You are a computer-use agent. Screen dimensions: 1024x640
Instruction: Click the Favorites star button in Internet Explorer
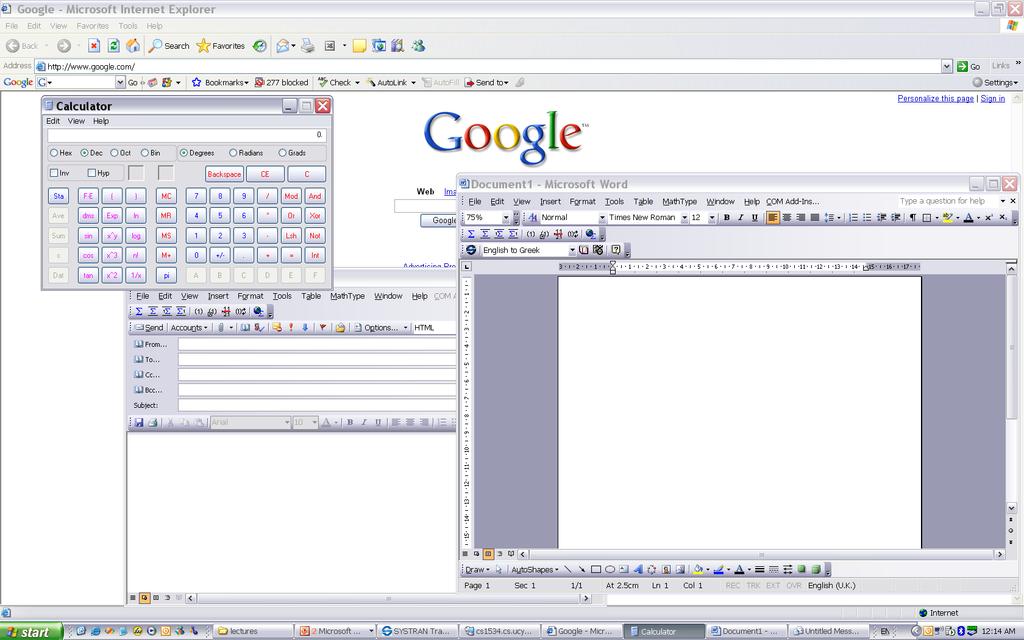pyautogui.click(x=221, y=46)
